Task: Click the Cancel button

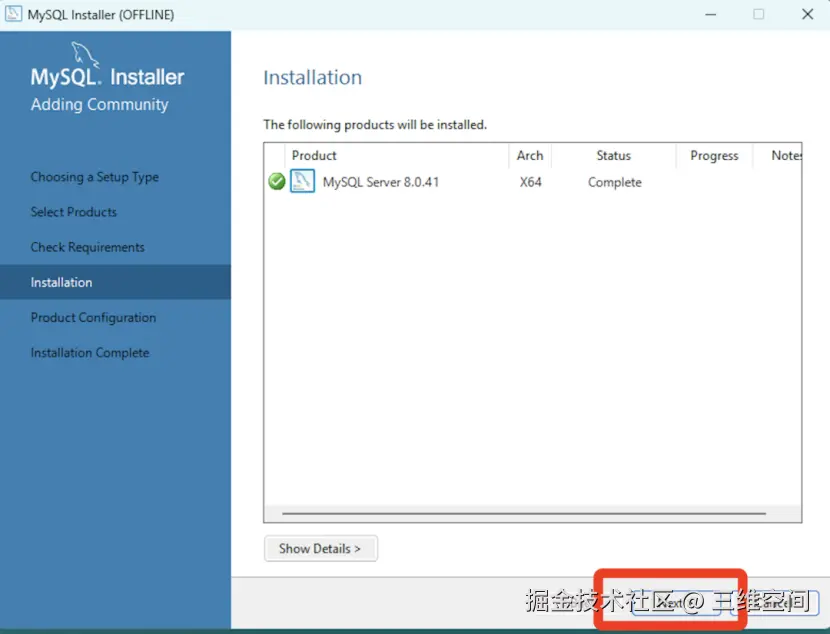Action: point(777,602)
